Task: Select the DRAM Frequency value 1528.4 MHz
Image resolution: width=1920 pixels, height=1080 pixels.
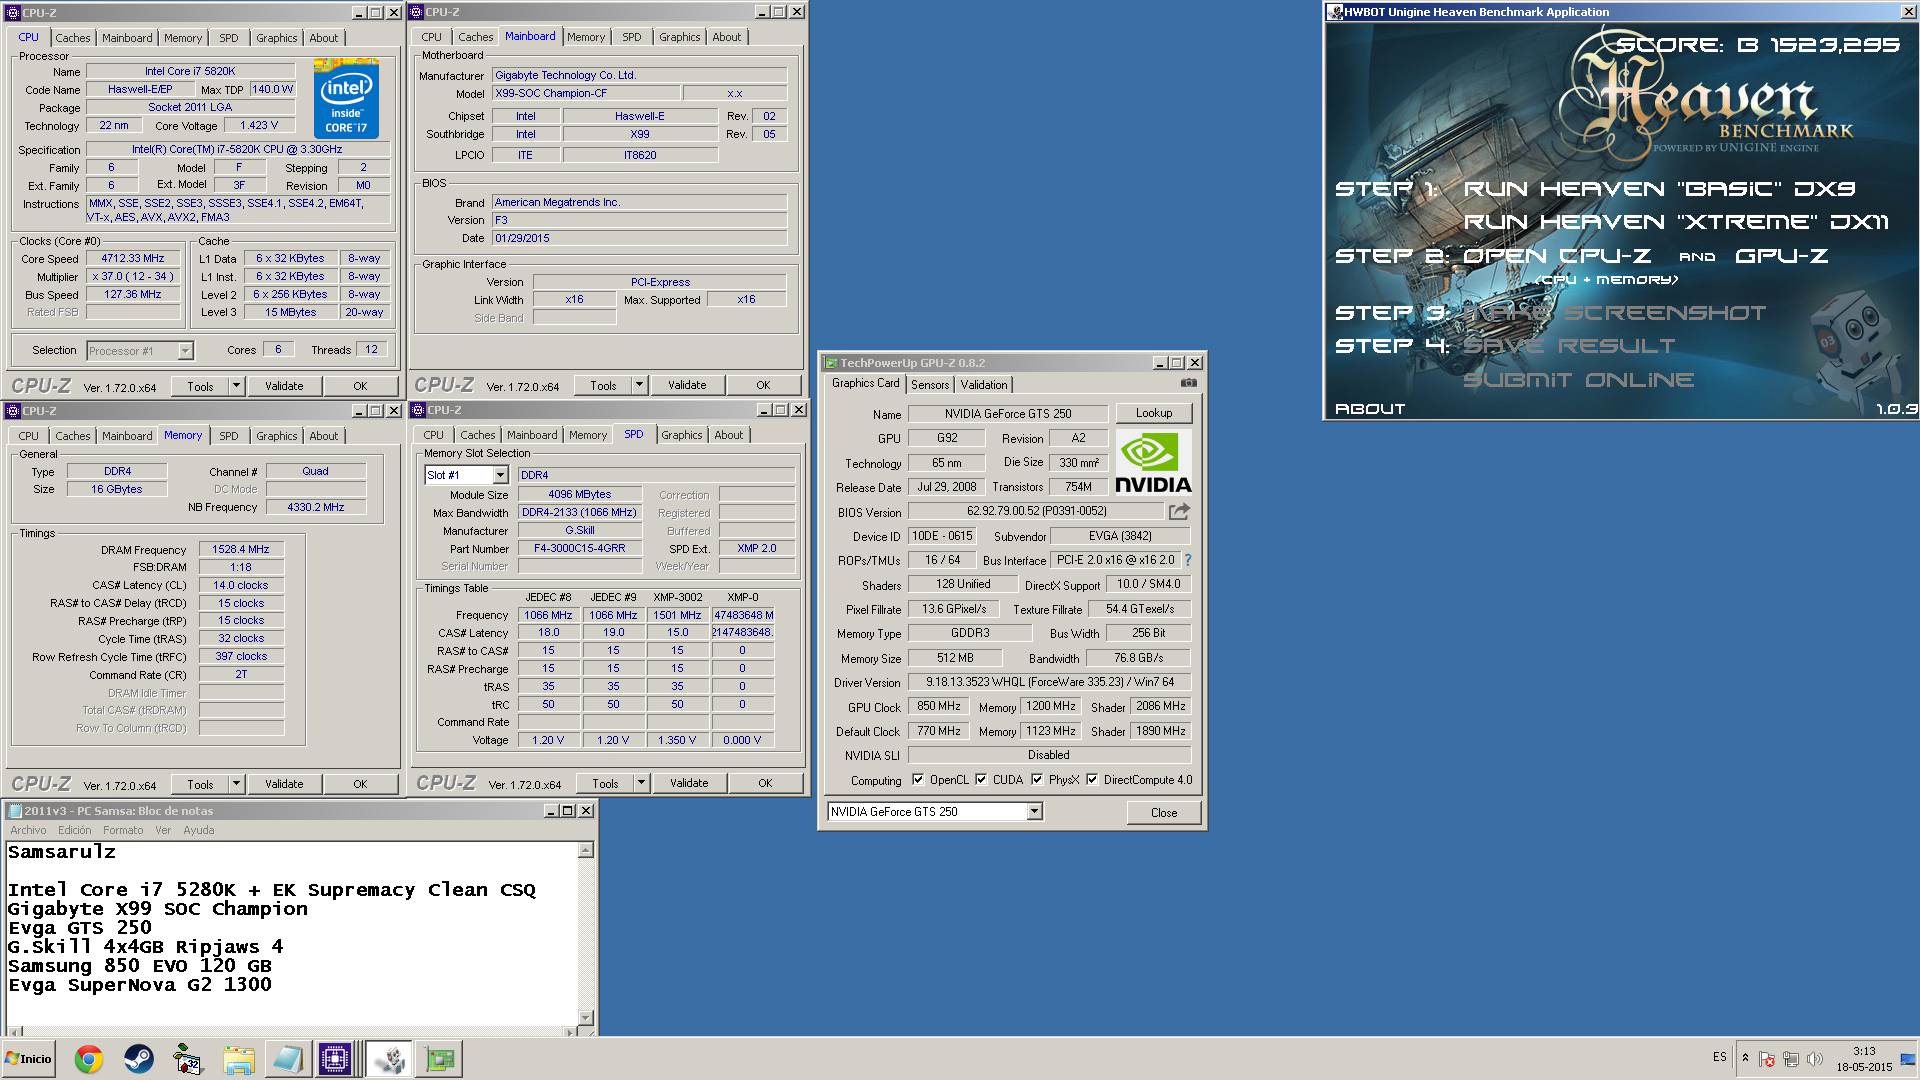Action: 241,550
